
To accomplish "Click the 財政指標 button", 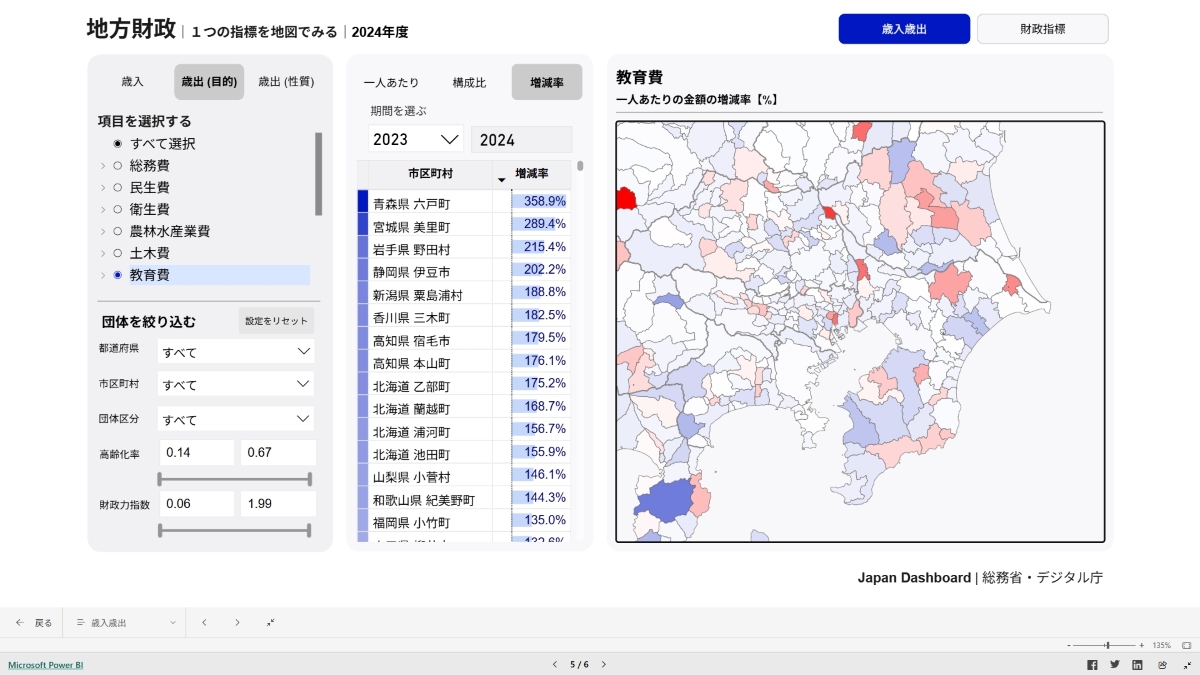I will tap(1042, 29).
